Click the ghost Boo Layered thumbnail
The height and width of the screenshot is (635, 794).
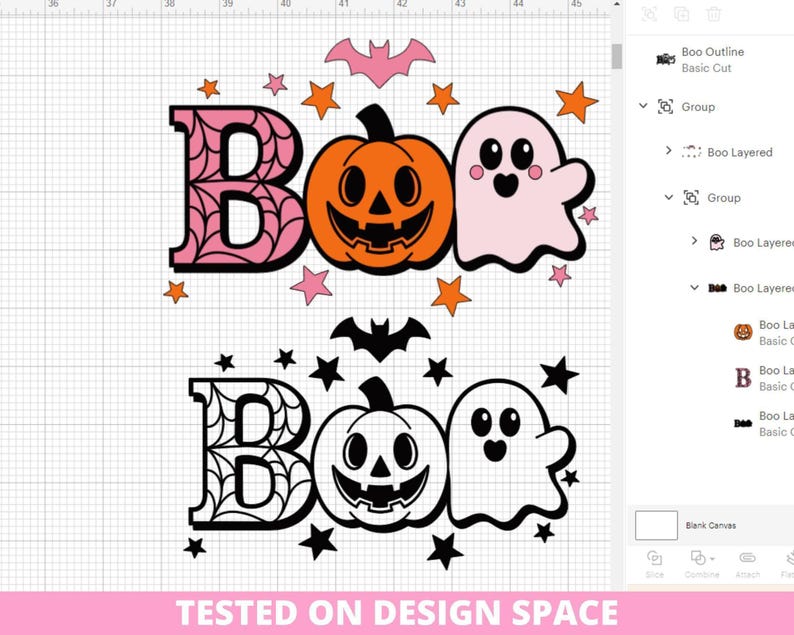click(717, 243)
